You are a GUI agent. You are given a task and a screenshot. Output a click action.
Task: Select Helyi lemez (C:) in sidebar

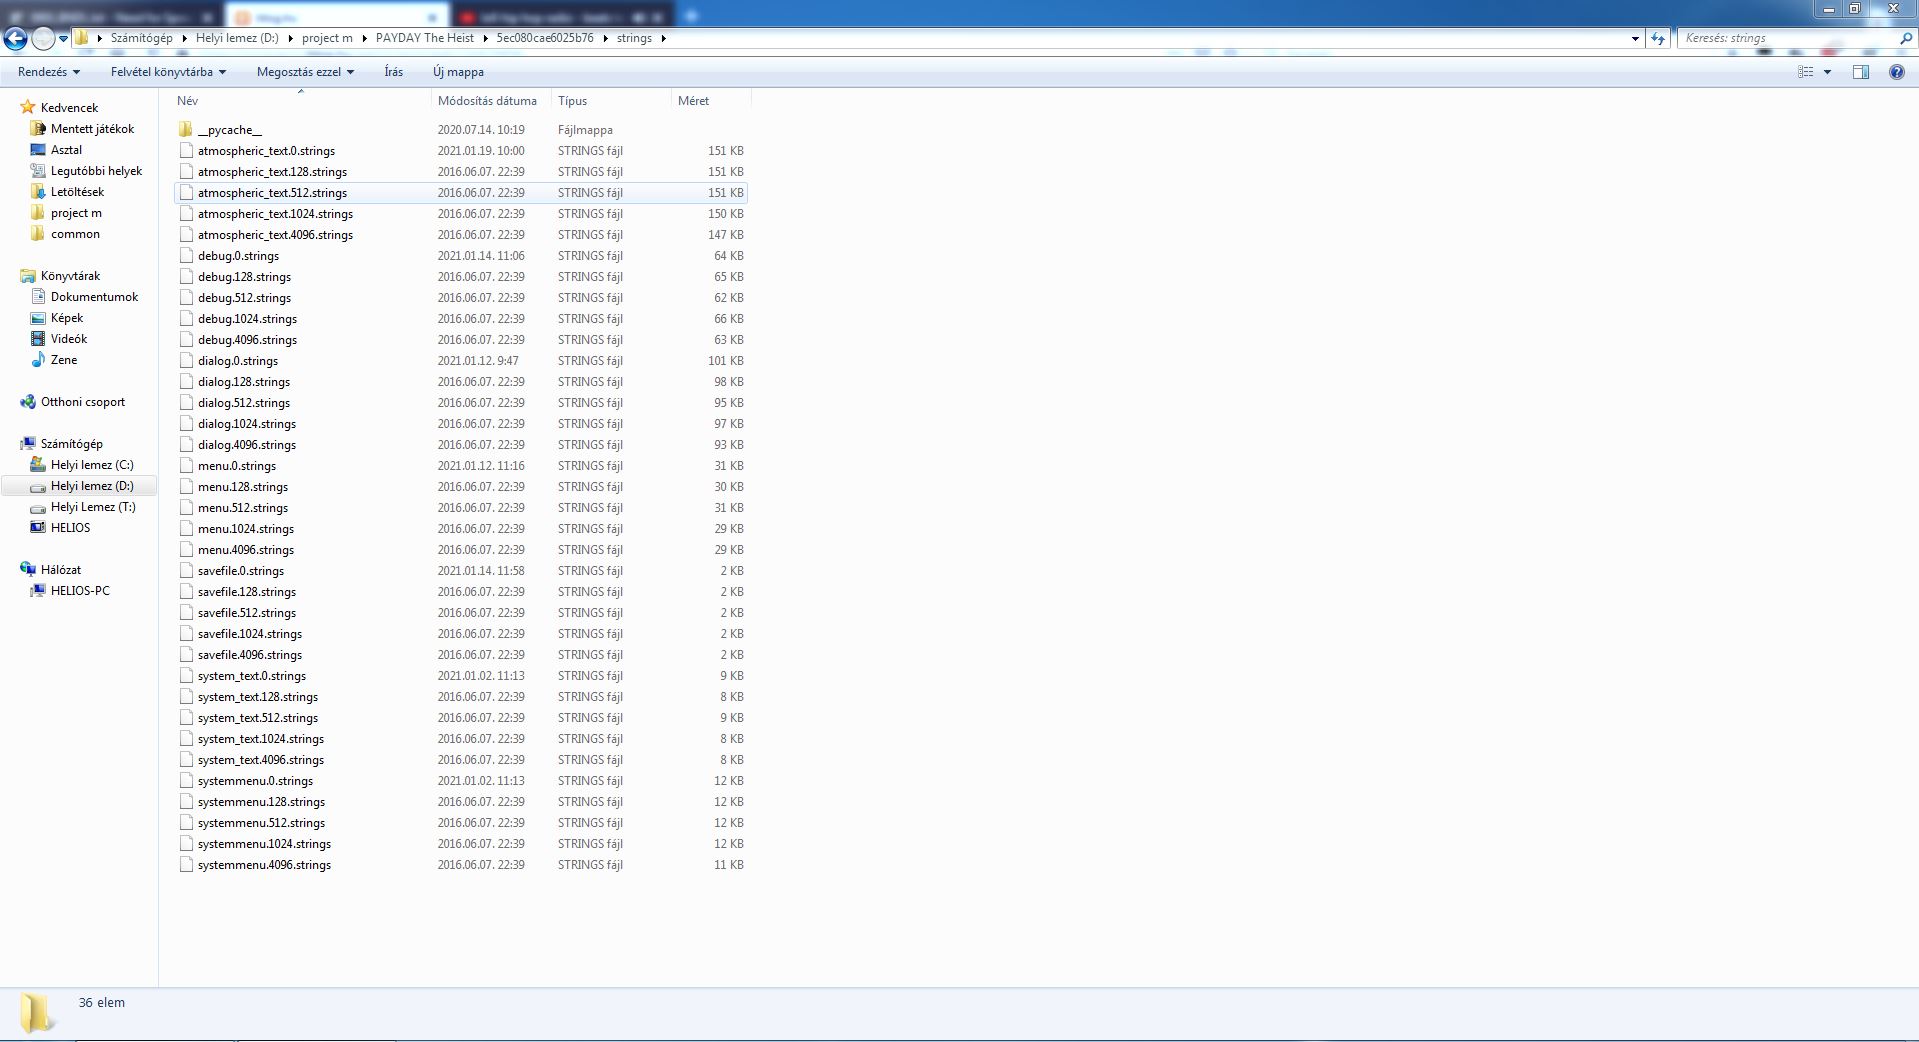pos(92,465)
